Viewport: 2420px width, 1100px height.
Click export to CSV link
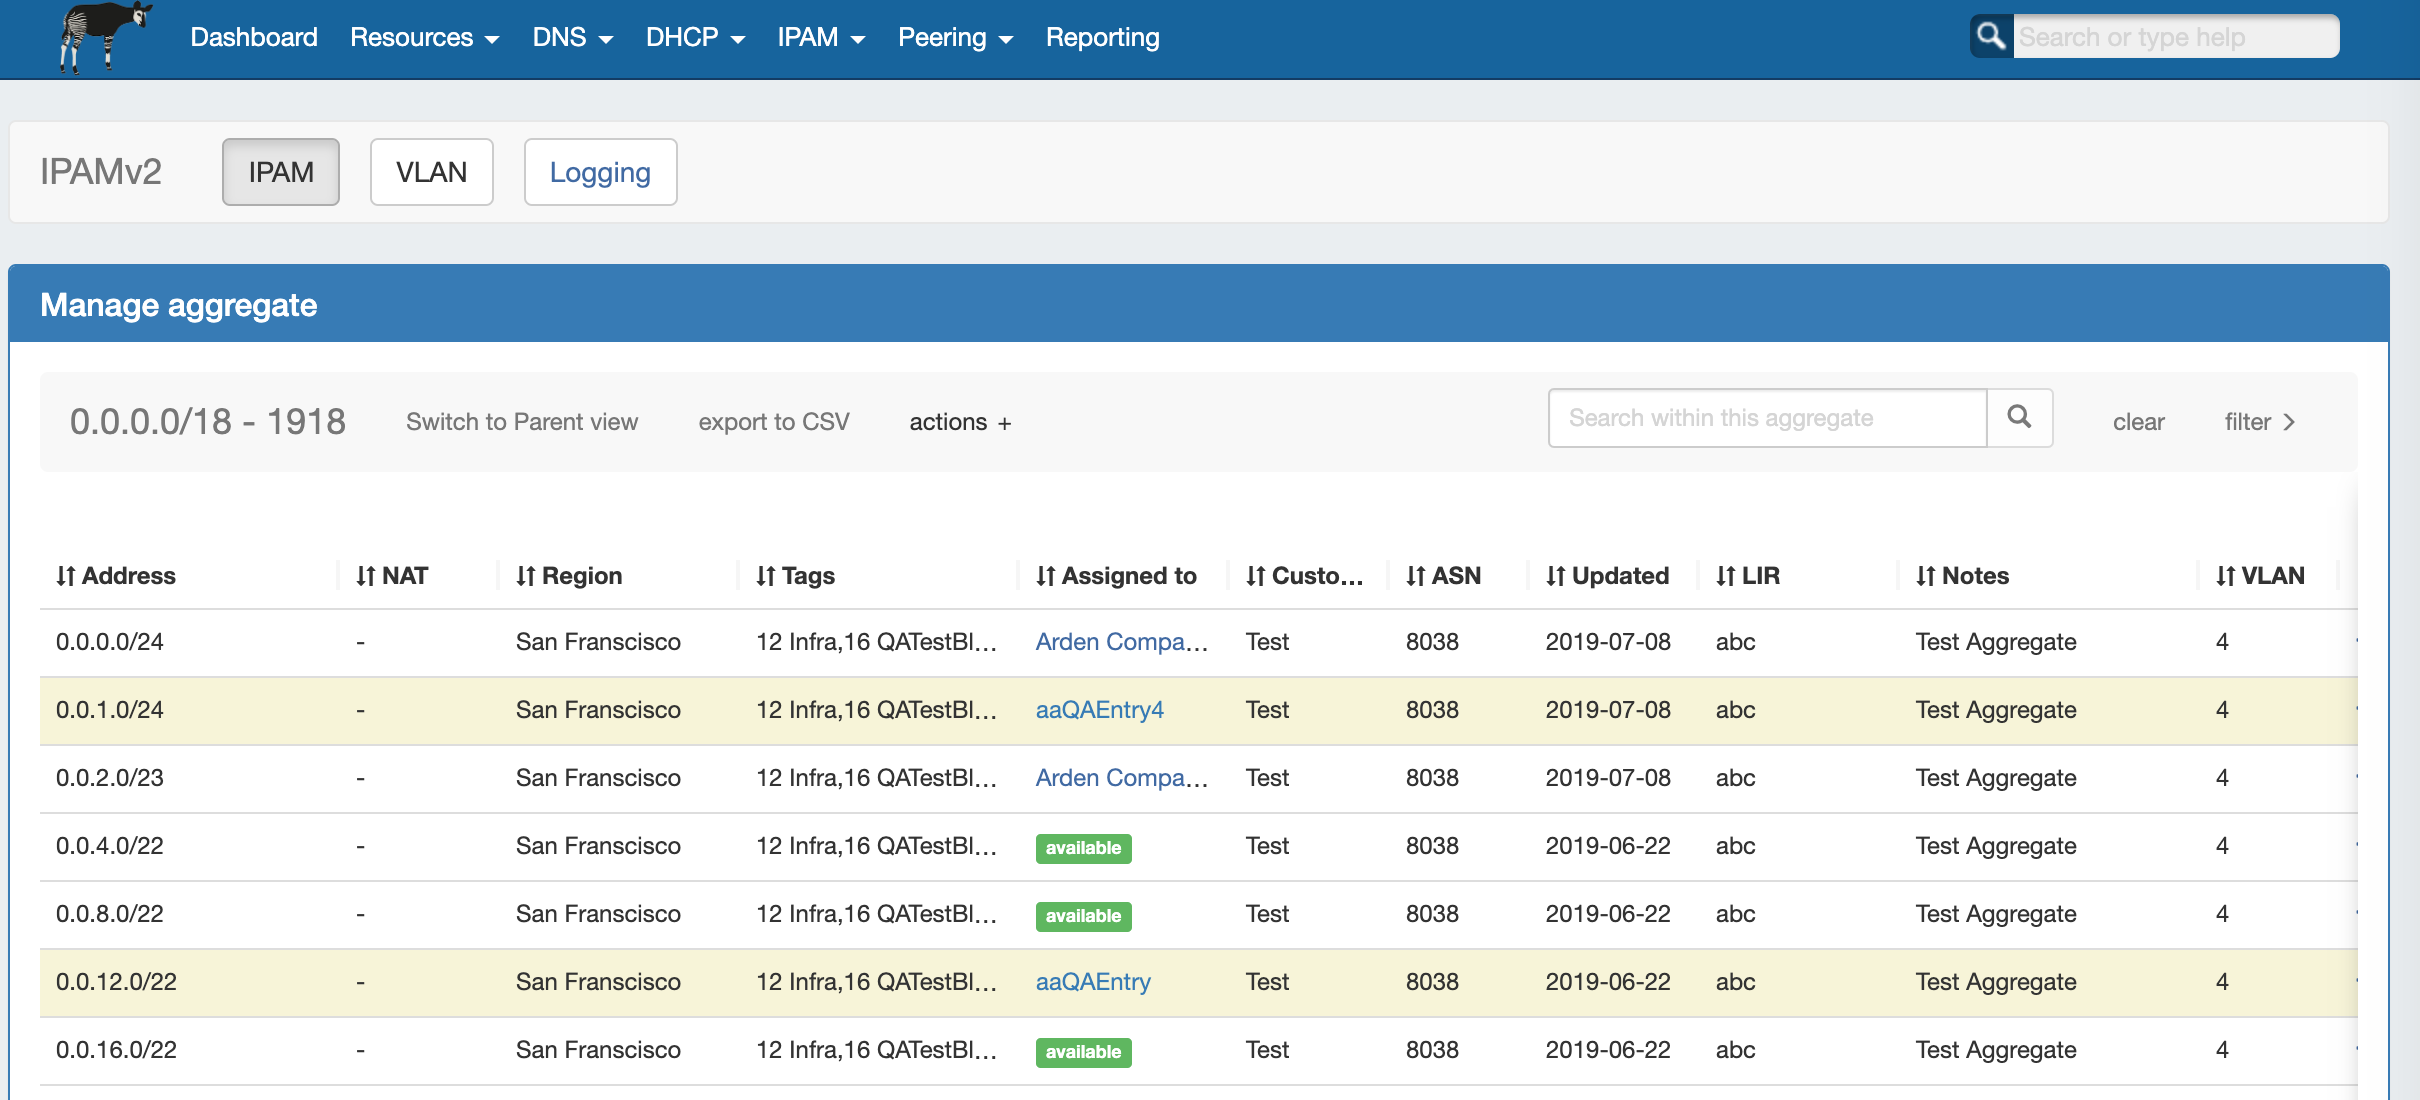pos(774,422)
